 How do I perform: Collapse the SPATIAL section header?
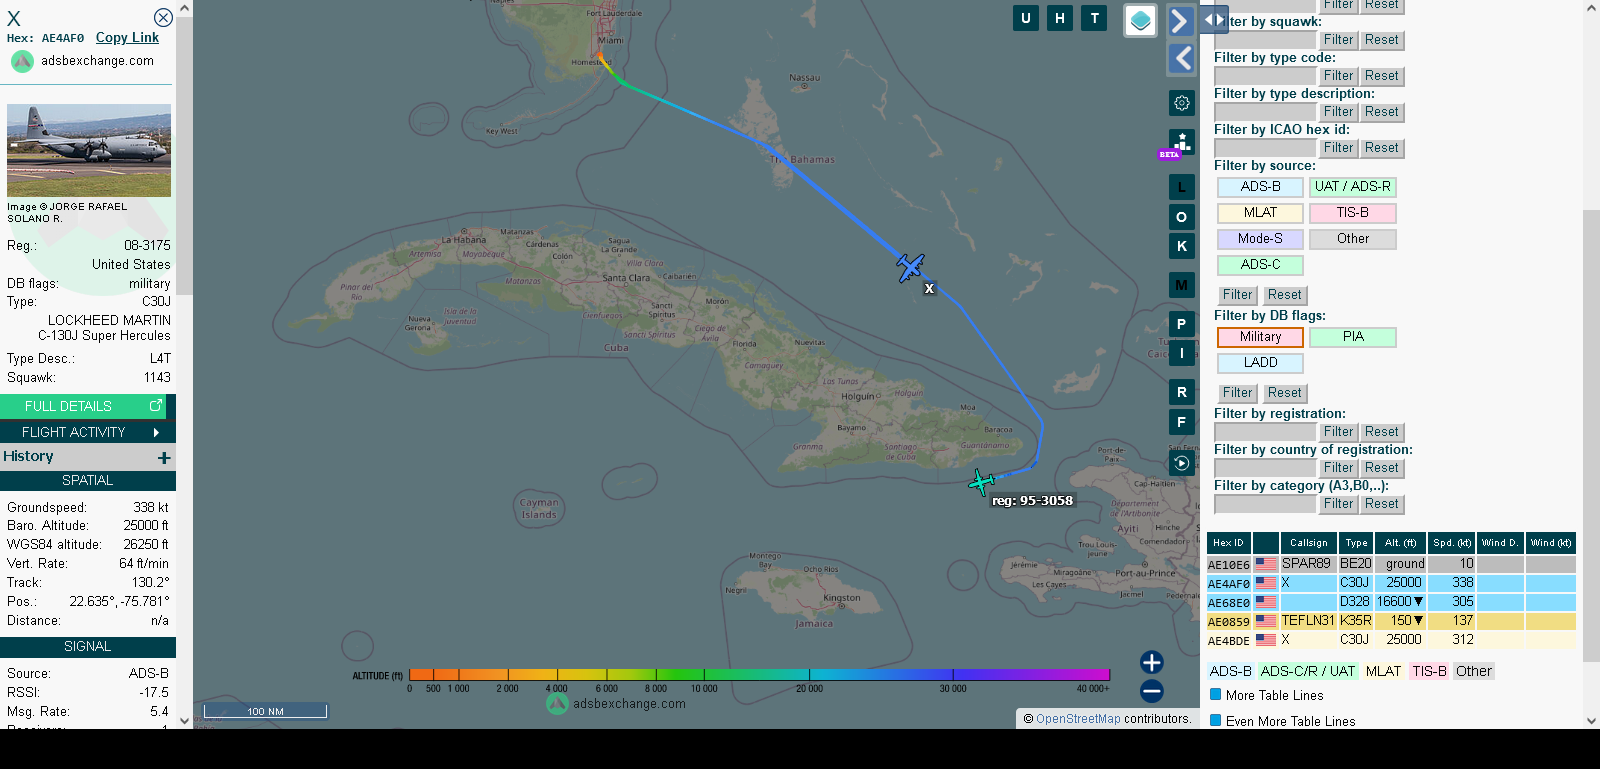[x=88, y=481]
